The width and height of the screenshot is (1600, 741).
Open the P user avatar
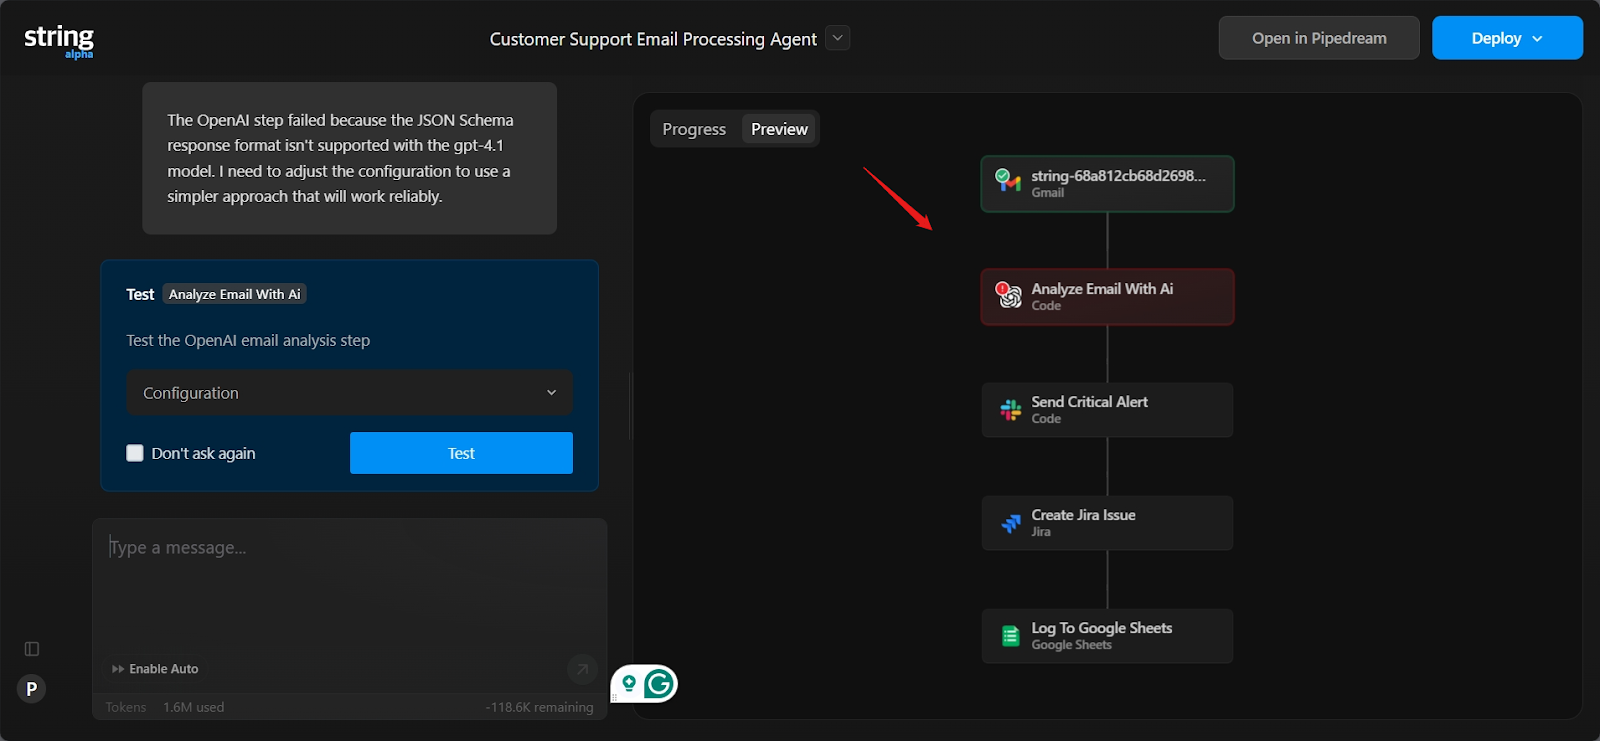point(32,689)
